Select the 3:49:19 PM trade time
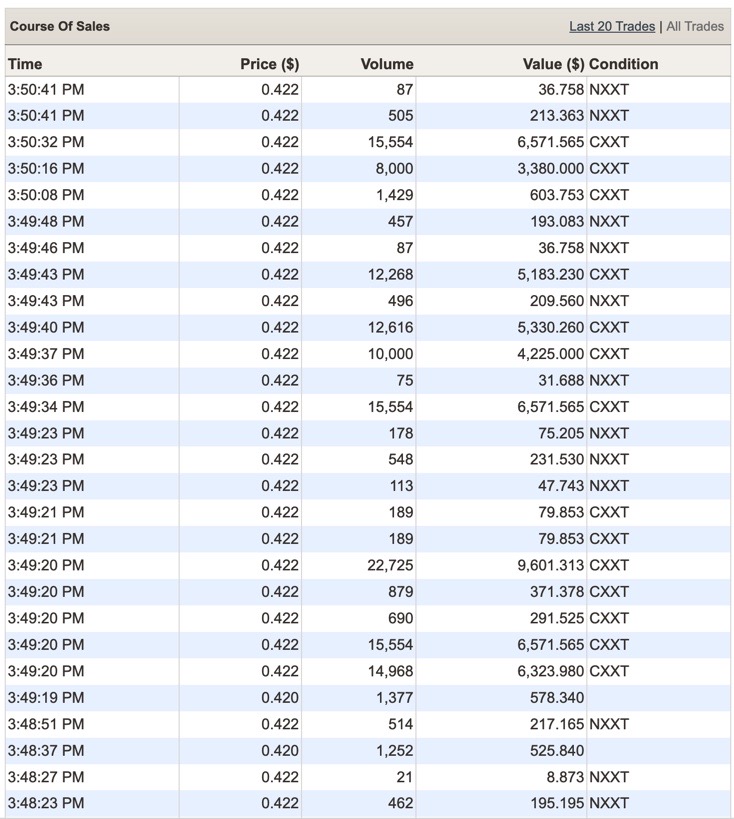The image size is (734, 819). pos(46,698)
